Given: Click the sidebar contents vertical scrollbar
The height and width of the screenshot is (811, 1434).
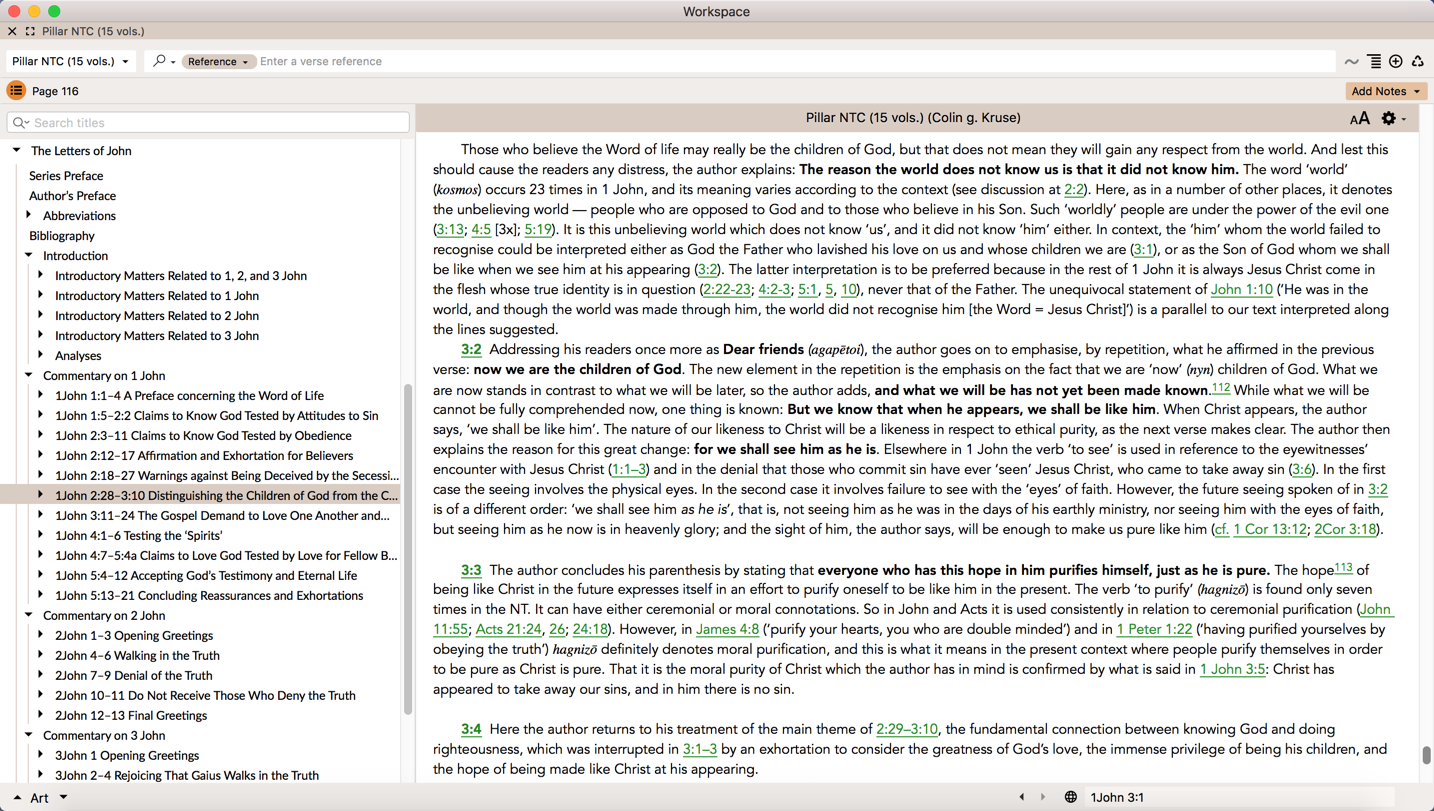Looking at the screenshot, I should coord(407,548).
